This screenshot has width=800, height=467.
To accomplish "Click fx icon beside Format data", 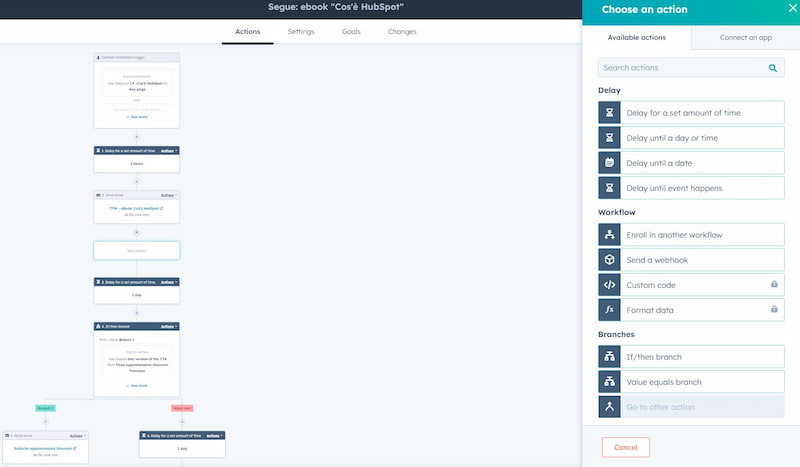I will click(609, 310).
